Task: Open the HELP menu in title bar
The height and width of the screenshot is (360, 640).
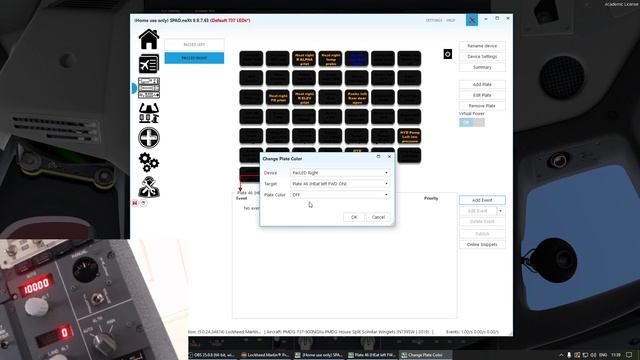Action: (x=451, y=20)
